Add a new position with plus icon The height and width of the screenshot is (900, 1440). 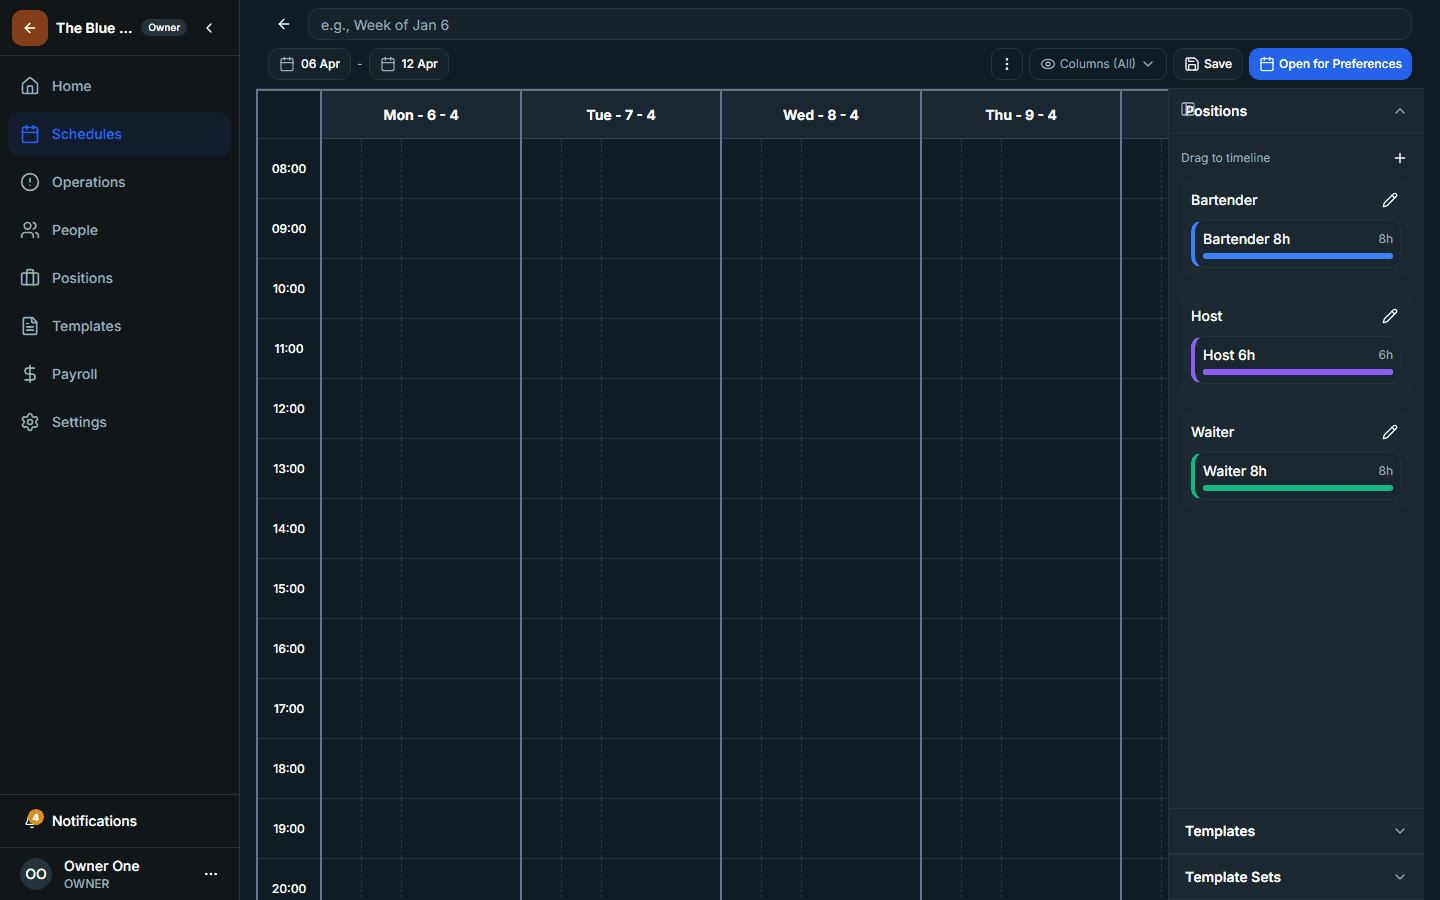1400,158
